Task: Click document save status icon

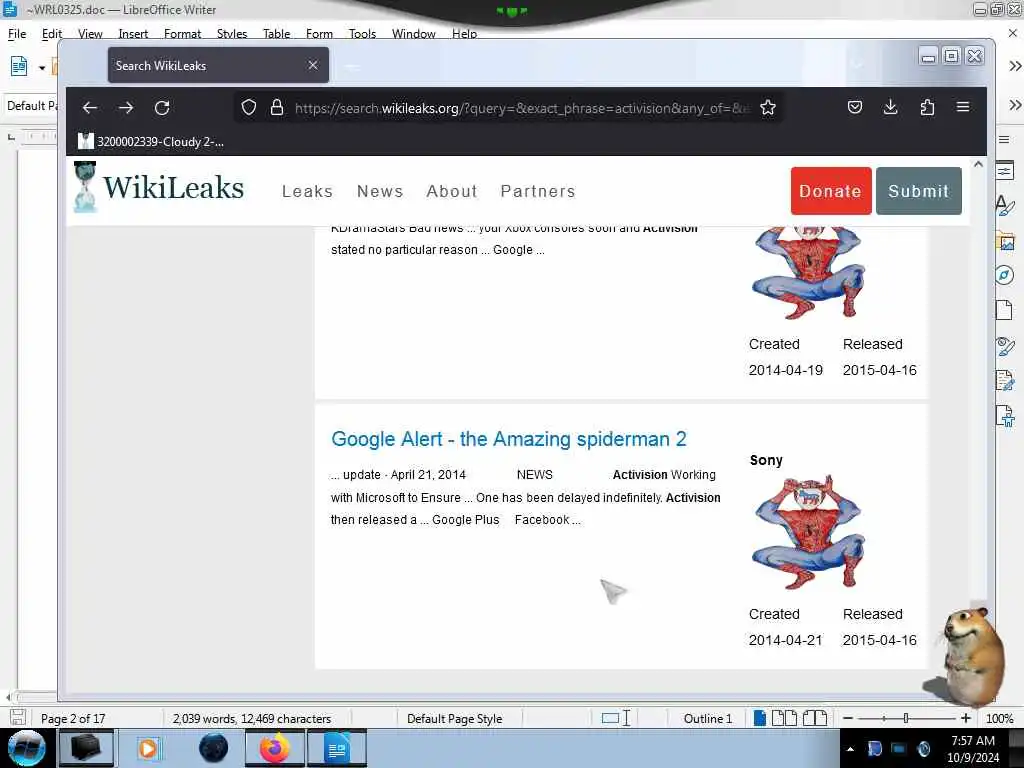Action: [18, 717]
